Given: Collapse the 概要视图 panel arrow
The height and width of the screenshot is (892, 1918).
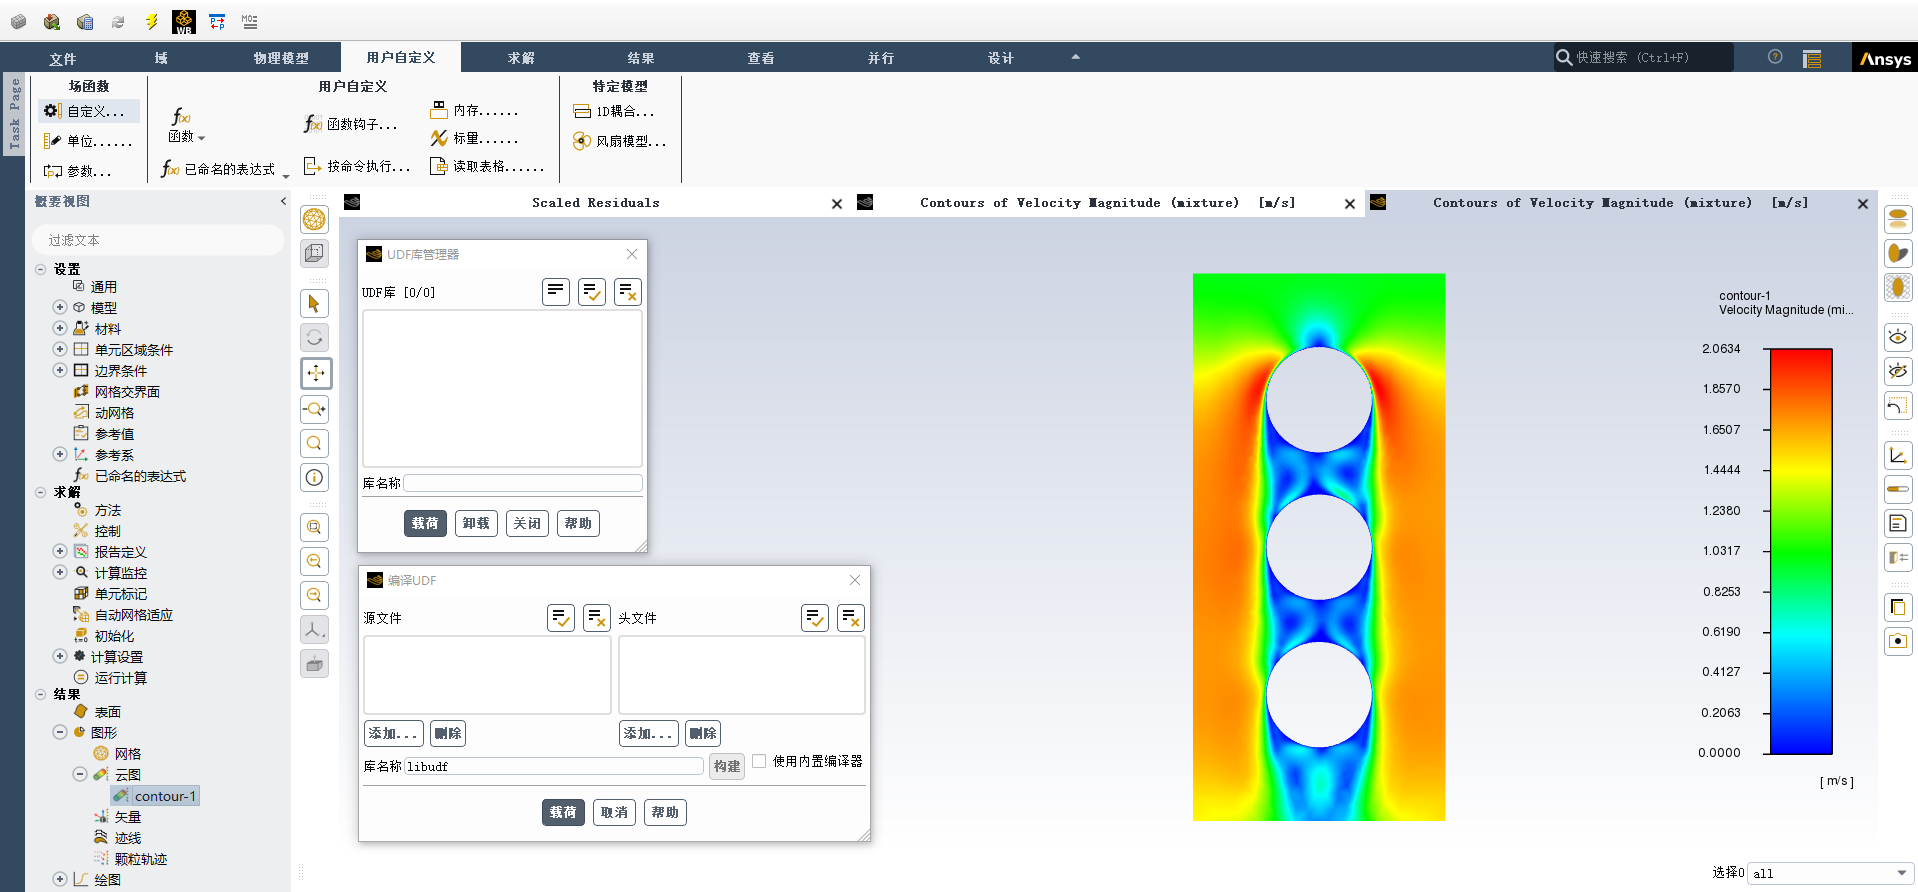Looking at the screenshot, I should click(x=283, y=201).
